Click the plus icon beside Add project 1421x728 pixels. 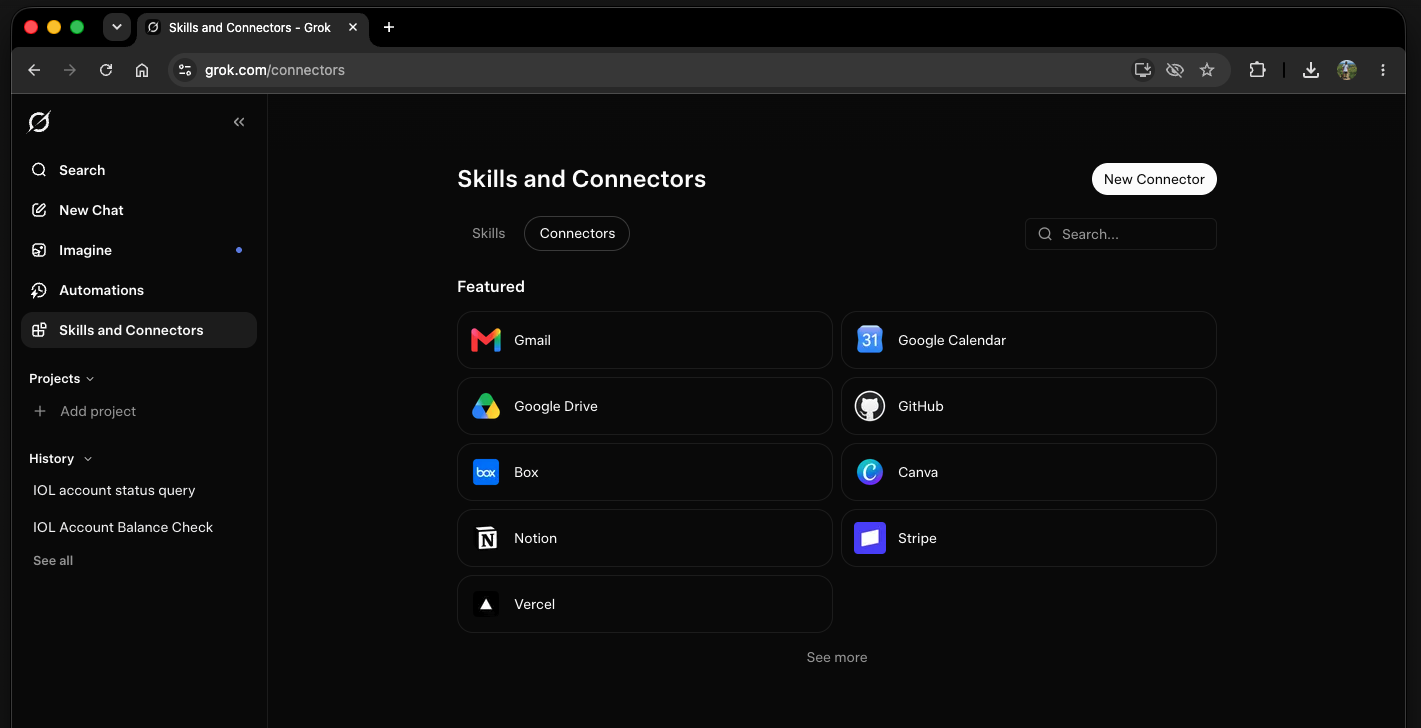(40, 411)
